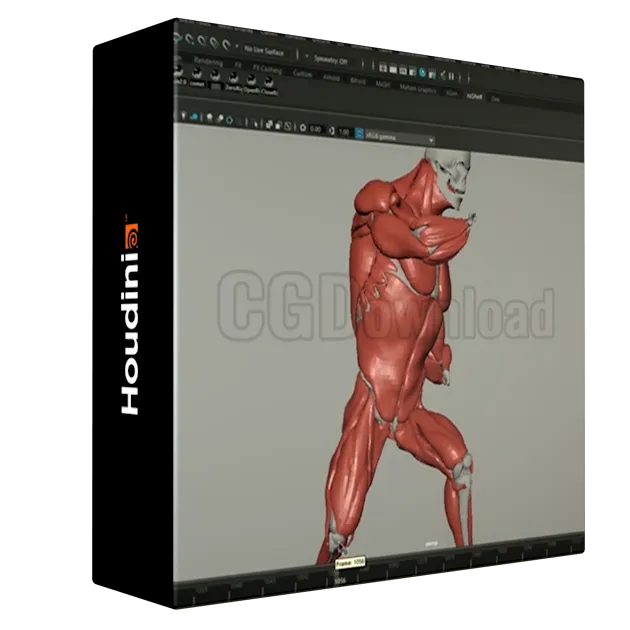Image resolution: width=630 pixels, height=630 pixels.
Task: Open the Render Setup editor icon
Action: pyautogui.click(x=432, y=74)
